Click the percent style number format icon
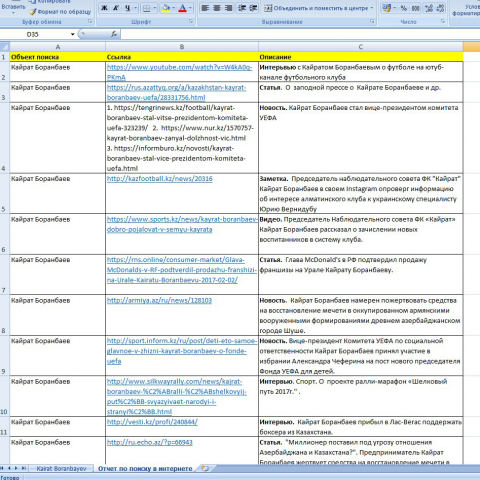 coord(404,8)
